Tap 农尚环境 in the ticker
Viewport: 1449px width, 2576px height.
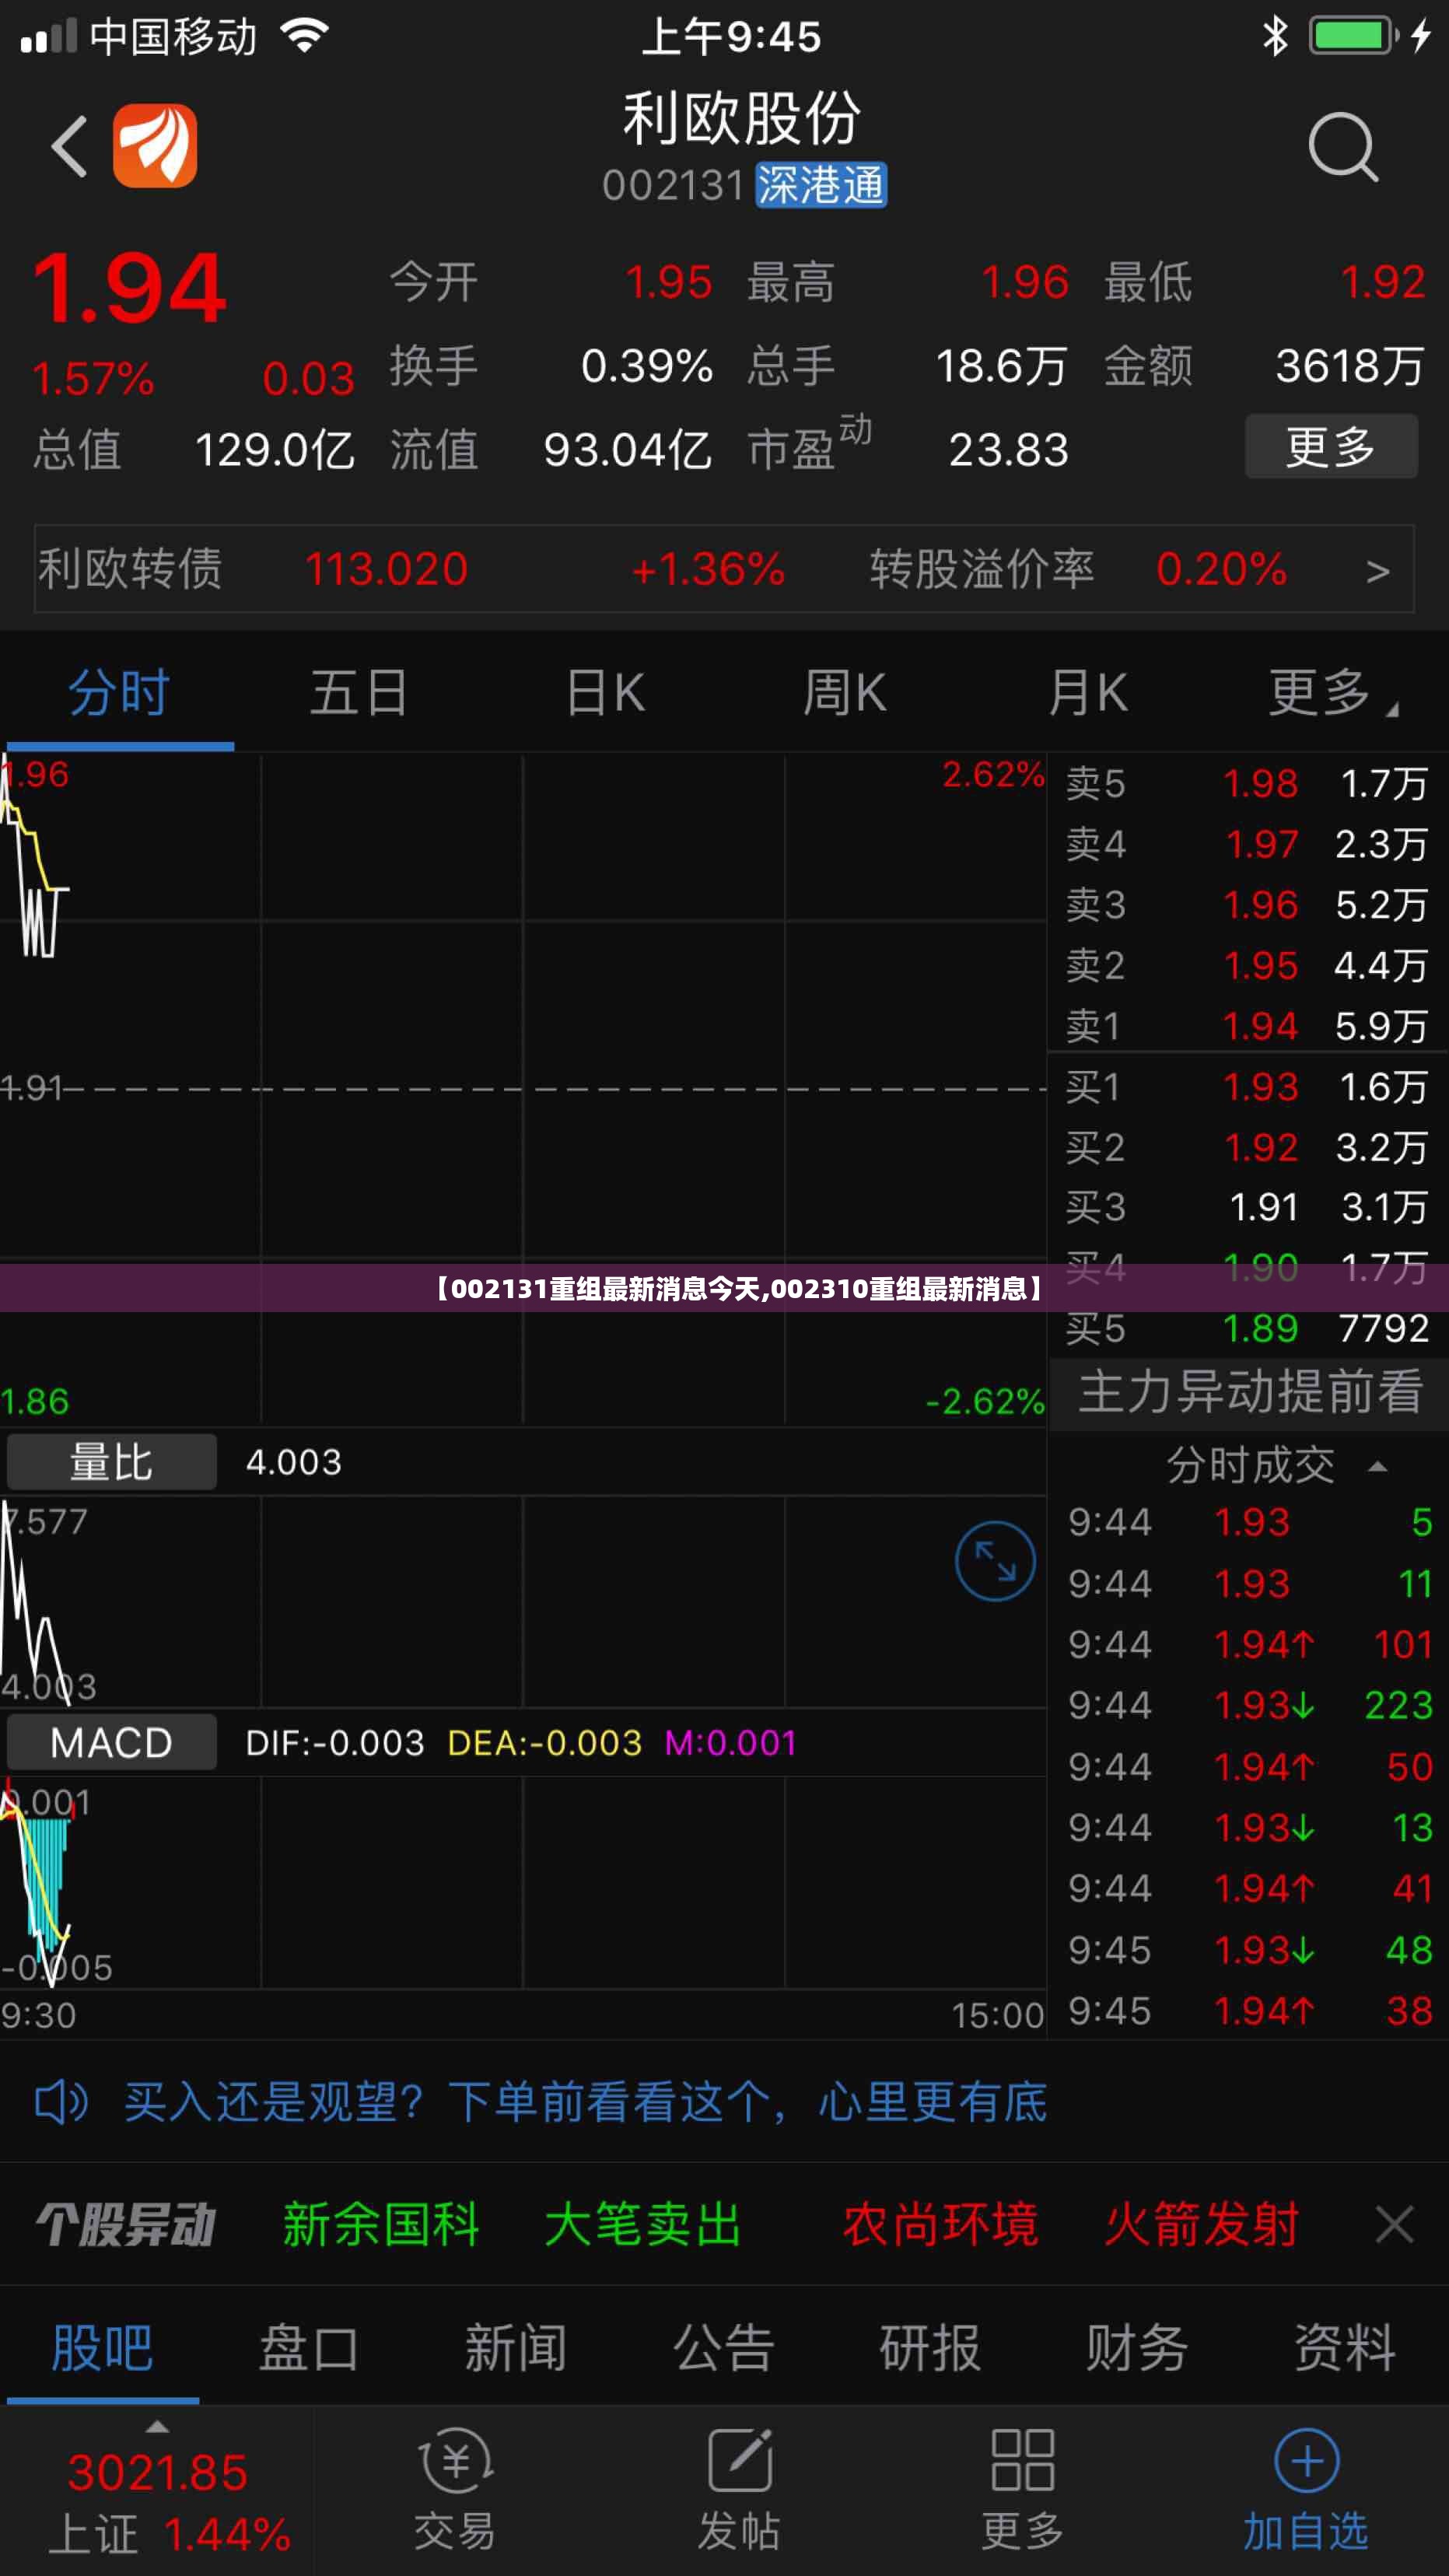940,2225
